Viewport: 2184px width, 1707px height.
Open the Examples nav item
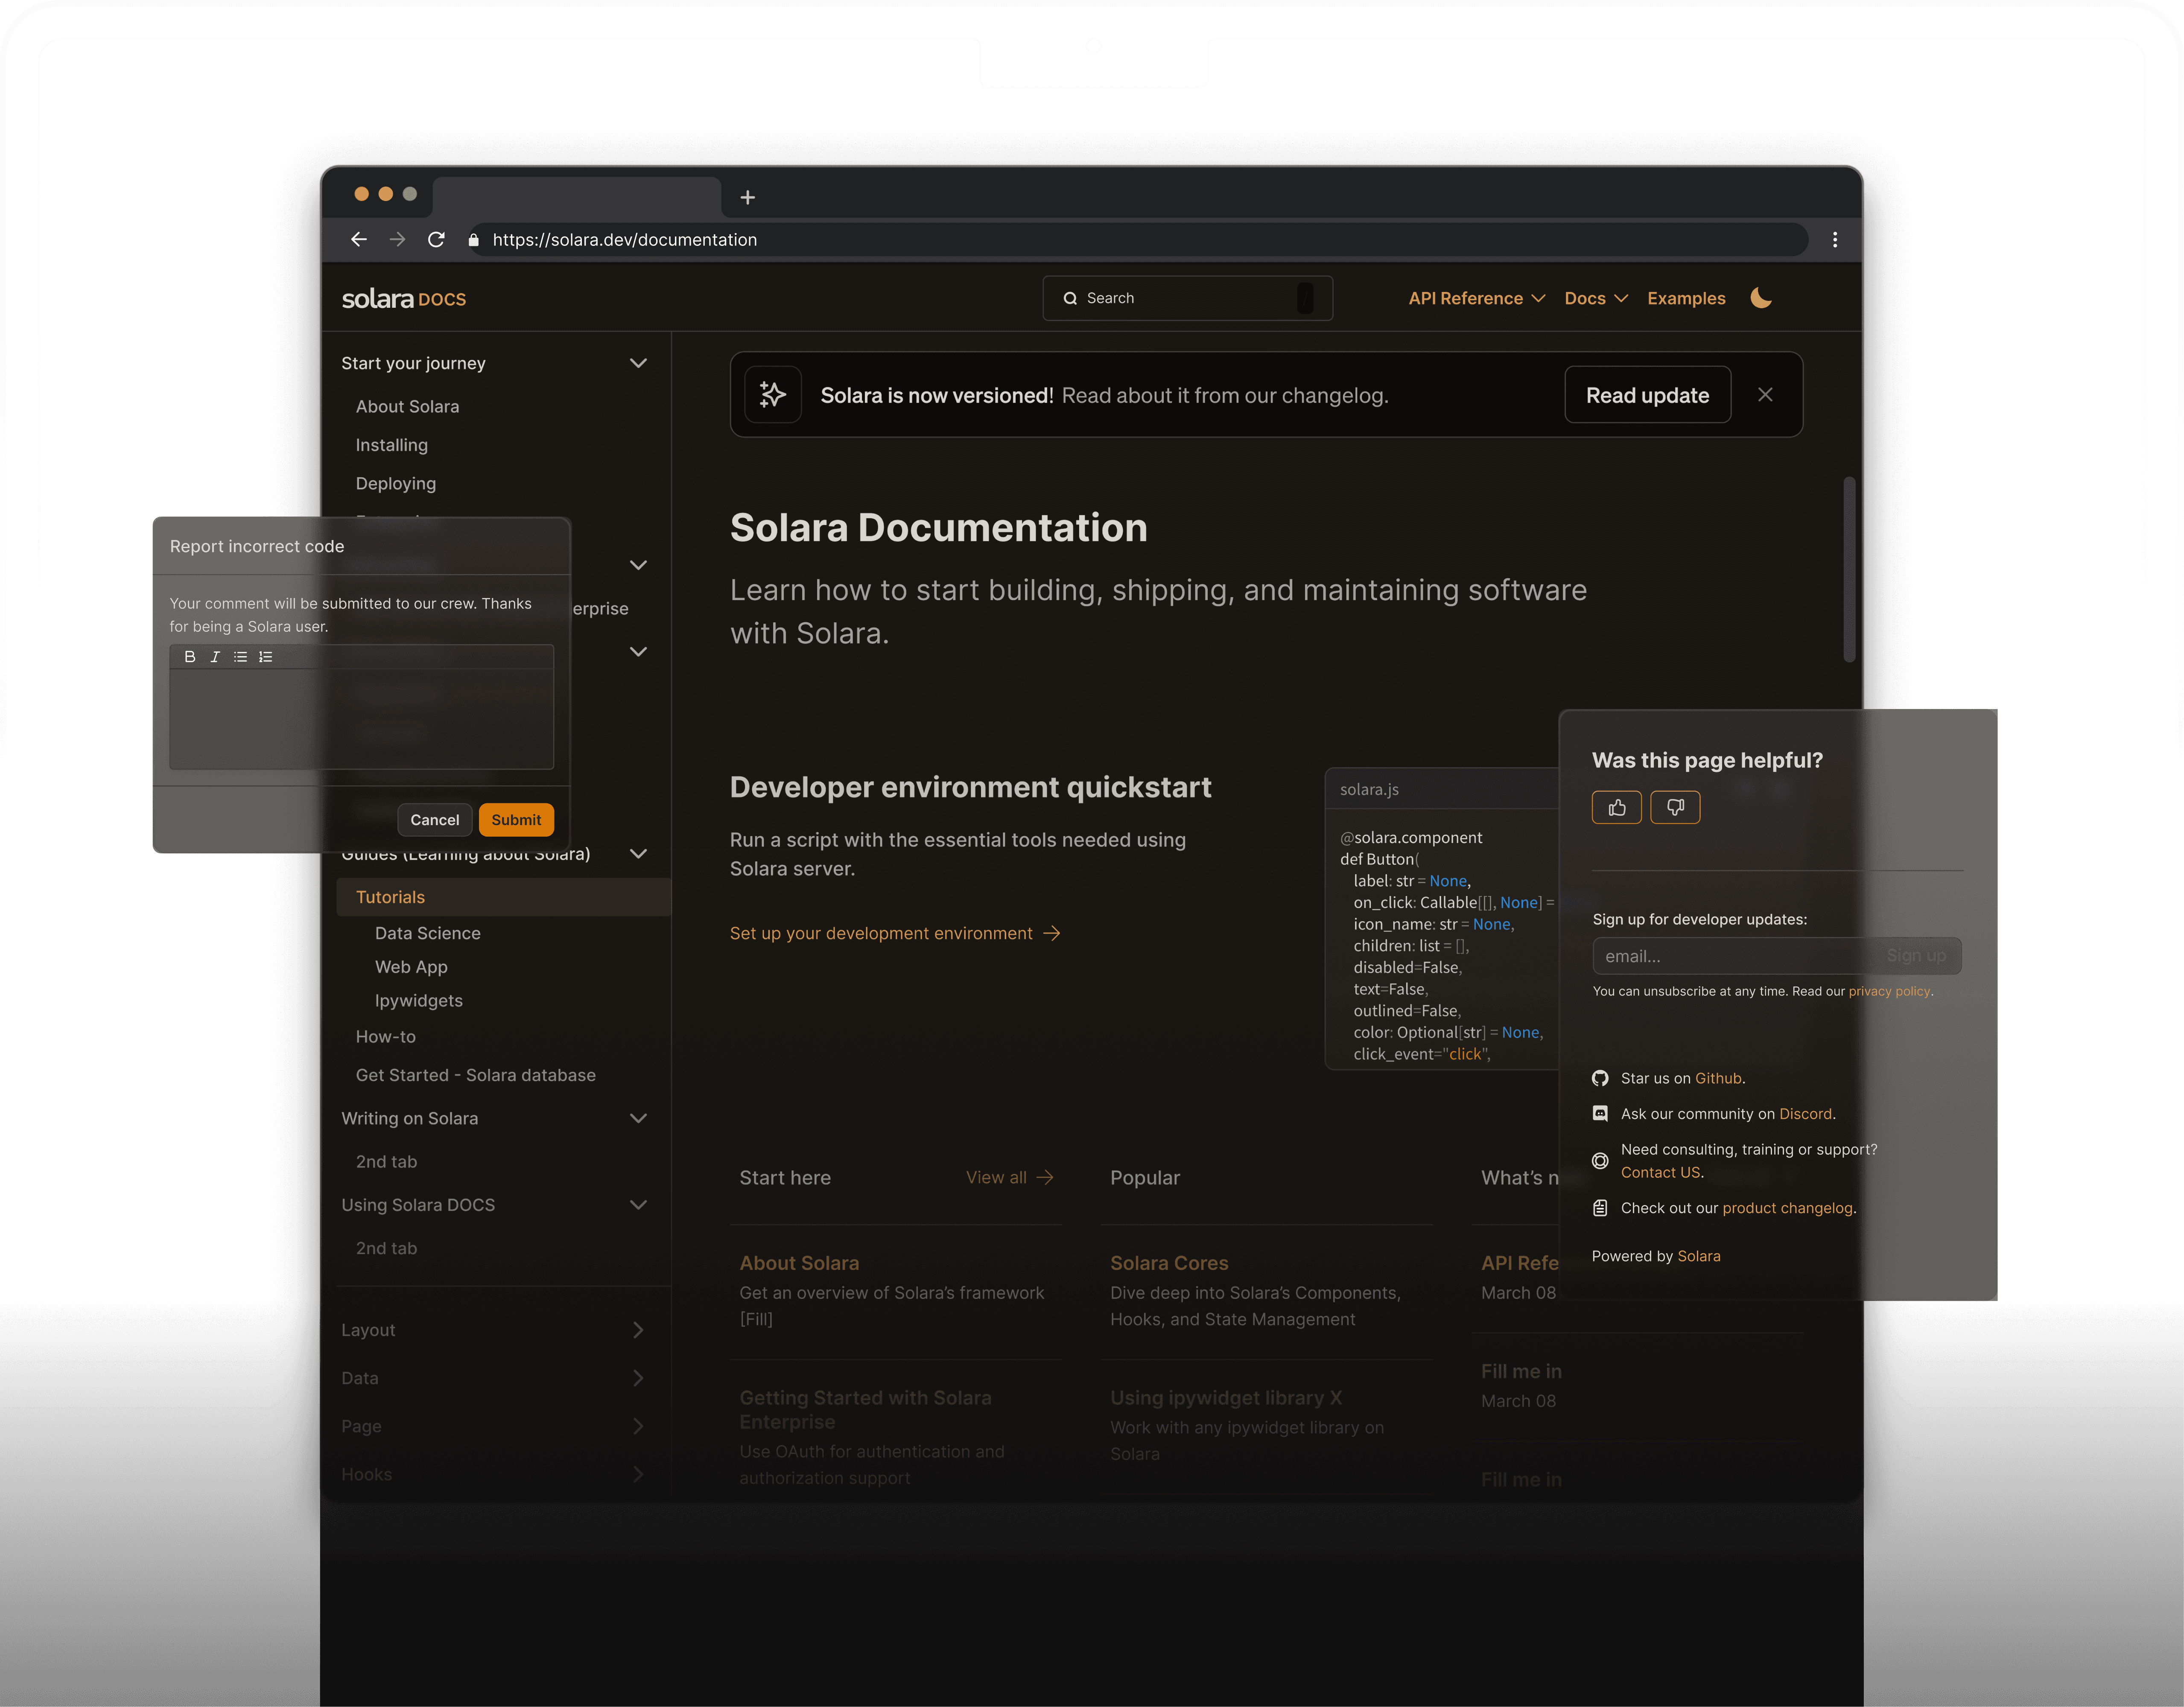point(1686,298)
